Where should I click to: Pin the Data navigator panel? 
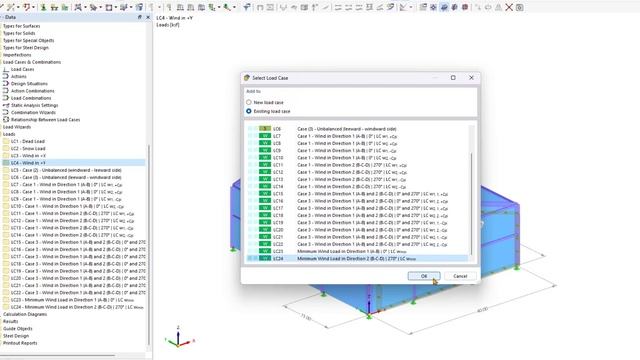140,17
